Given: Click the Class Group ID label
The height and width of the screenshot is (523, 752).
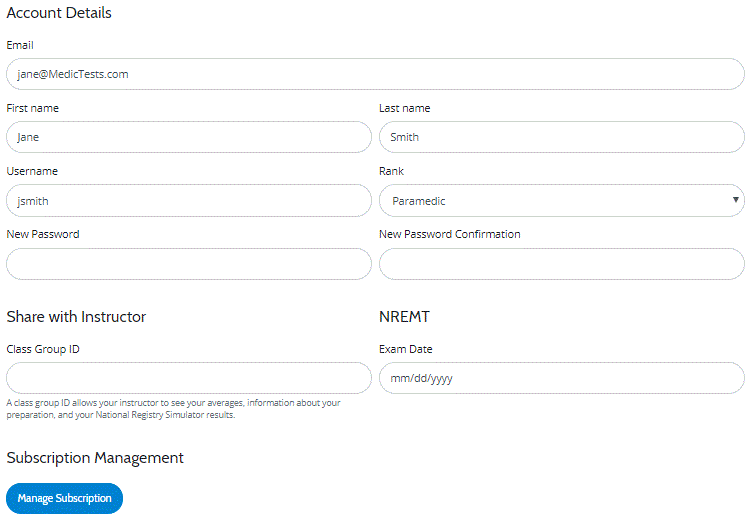Looking at the screenshot, I should (x=43, y=349).
